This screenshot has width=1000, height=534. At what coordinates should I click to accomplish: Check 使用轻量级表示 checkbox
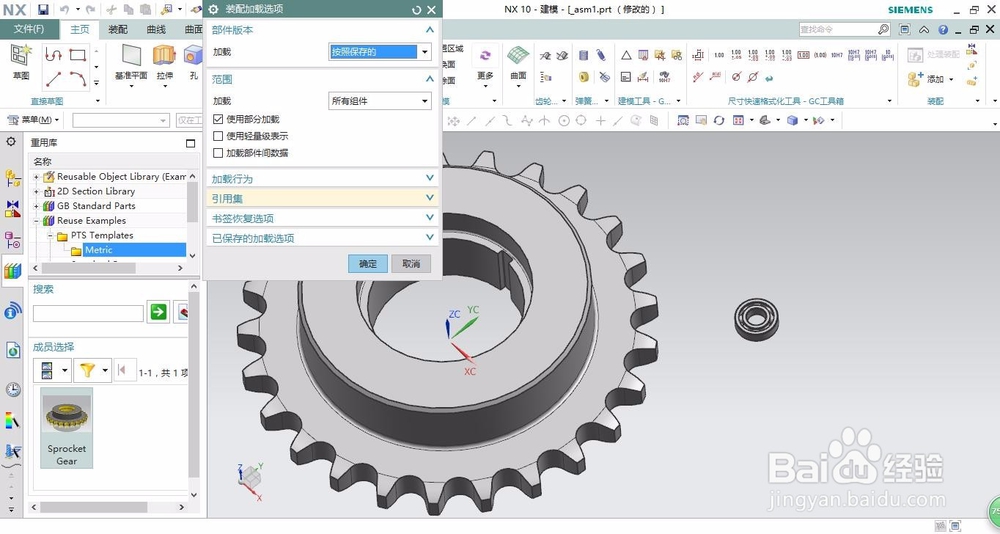(x=218, y=136)
